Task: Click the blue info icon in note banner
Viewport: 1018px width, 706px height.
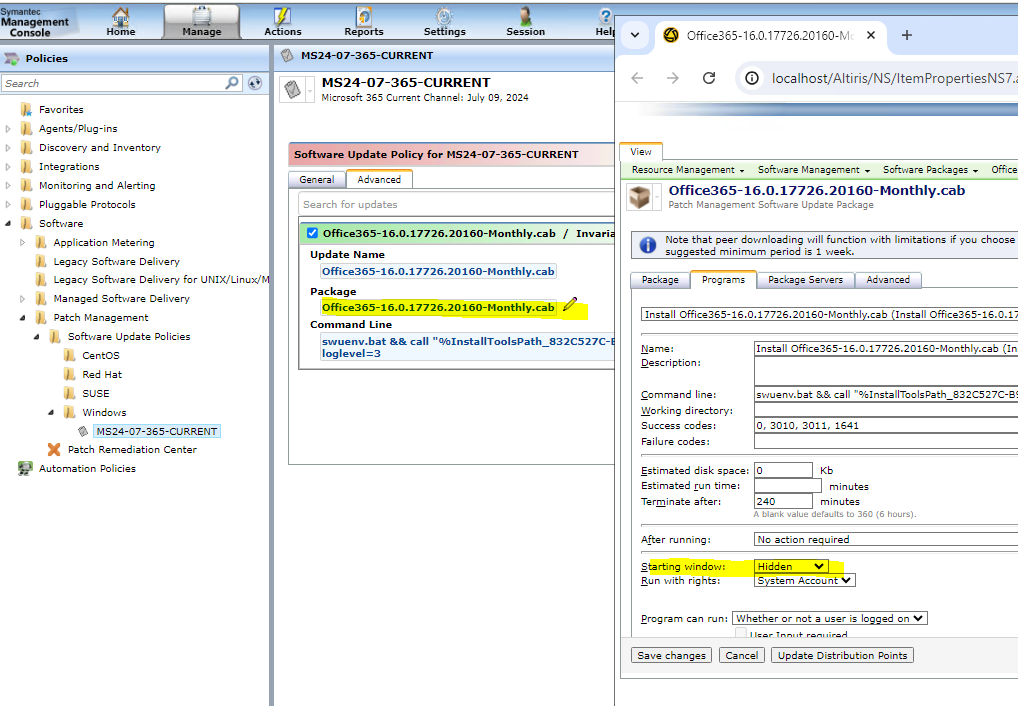Action: 648,245
